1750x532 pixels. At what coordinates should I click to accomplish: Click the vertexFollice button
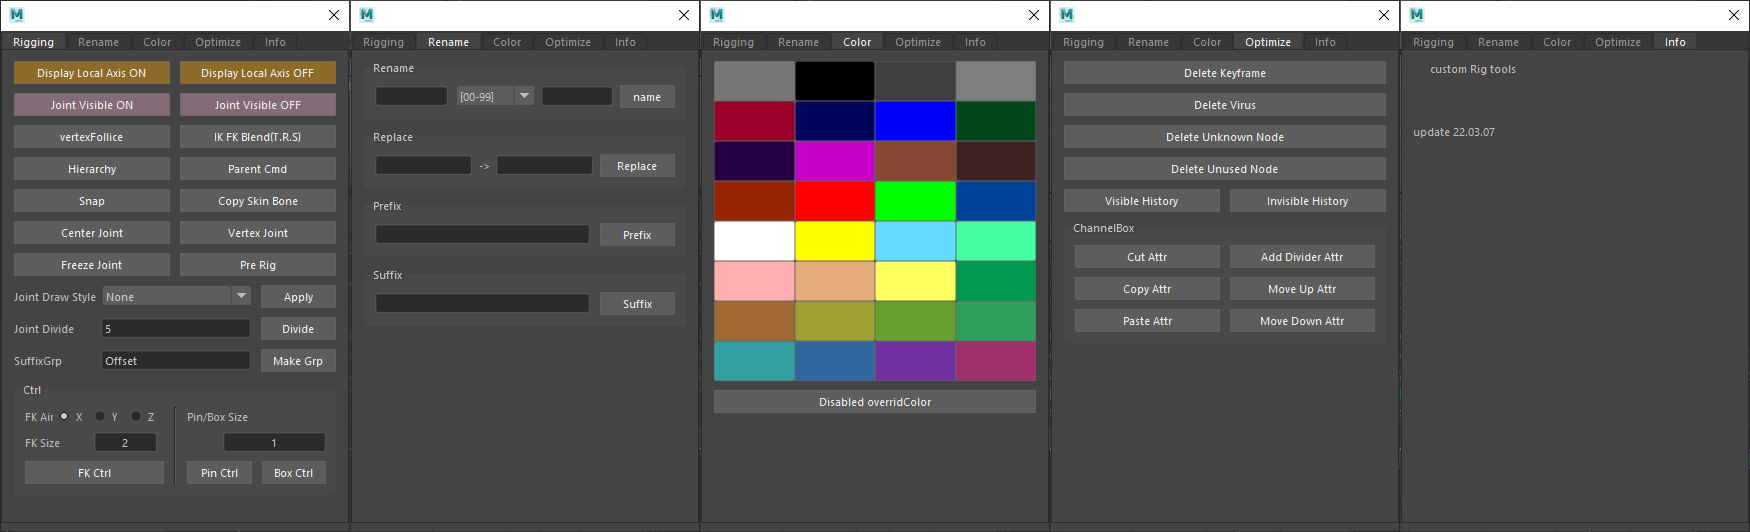coord(91,137)
